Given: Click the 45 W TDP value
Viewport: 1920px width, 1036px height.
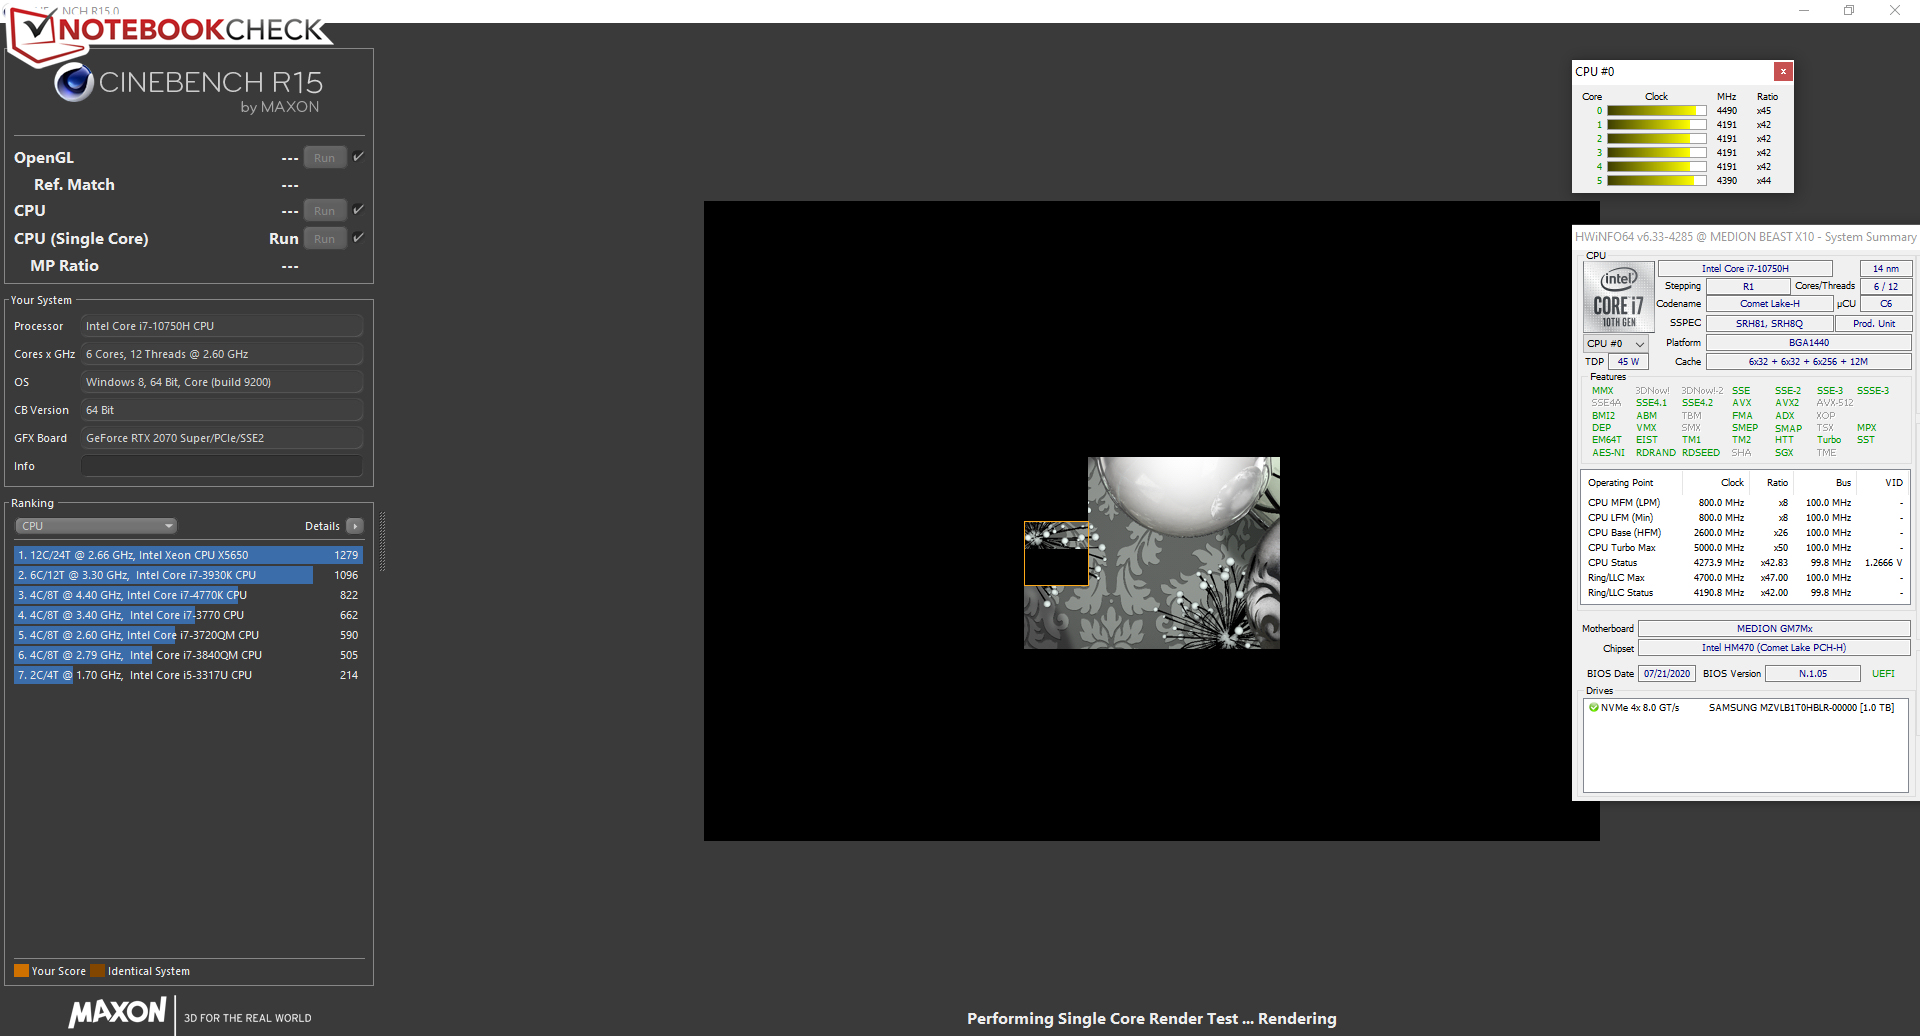Looking at the screenshot, I should click(x=1628, y=362).
